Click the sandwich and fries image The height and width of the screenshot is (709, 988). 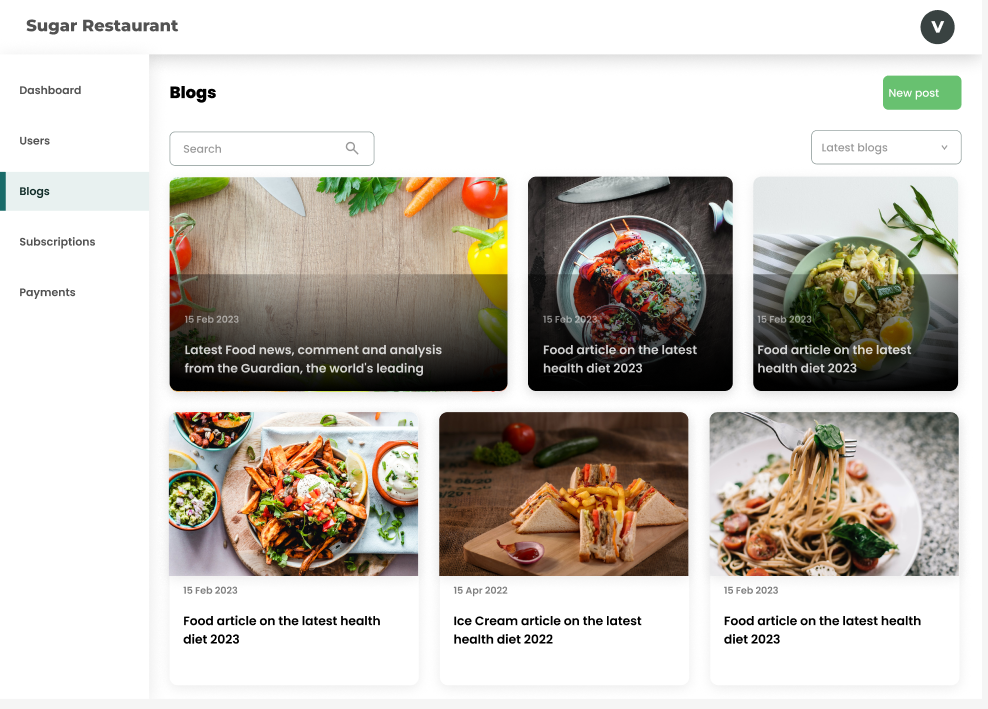point(564,494)
